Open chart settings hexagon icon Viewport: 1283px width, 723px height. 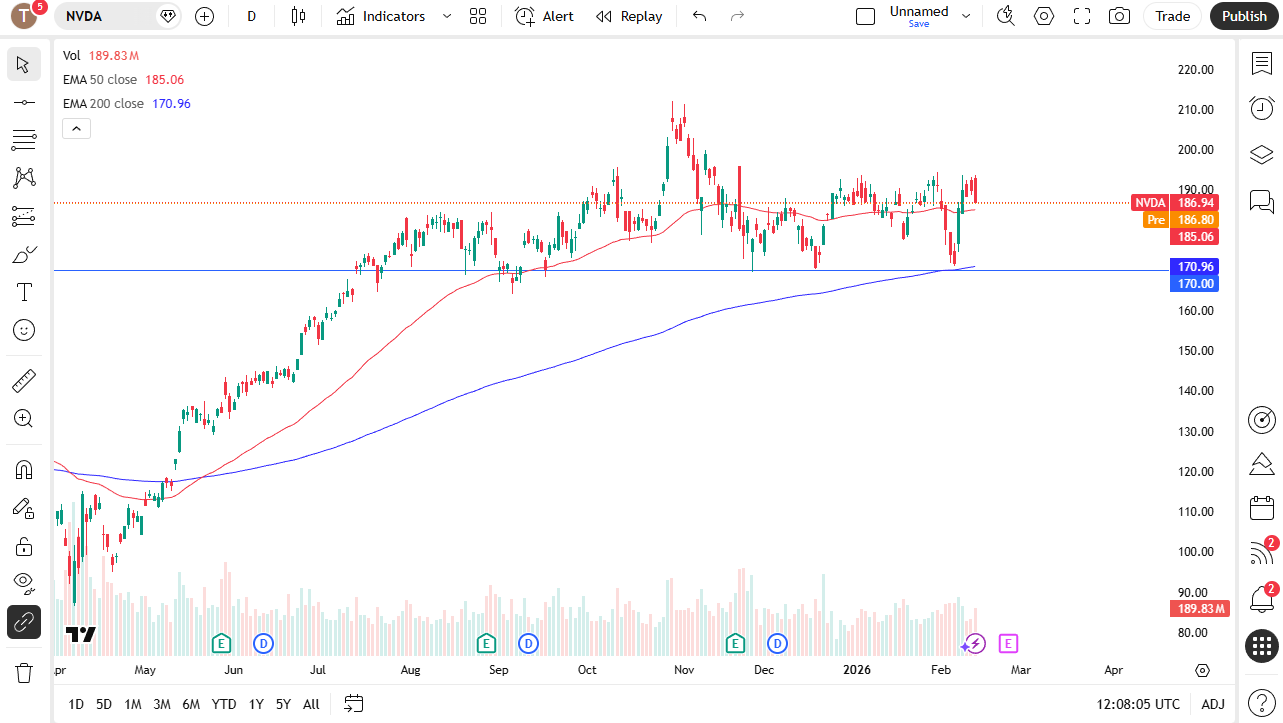pyautogui.click(x=1044, y=16)
